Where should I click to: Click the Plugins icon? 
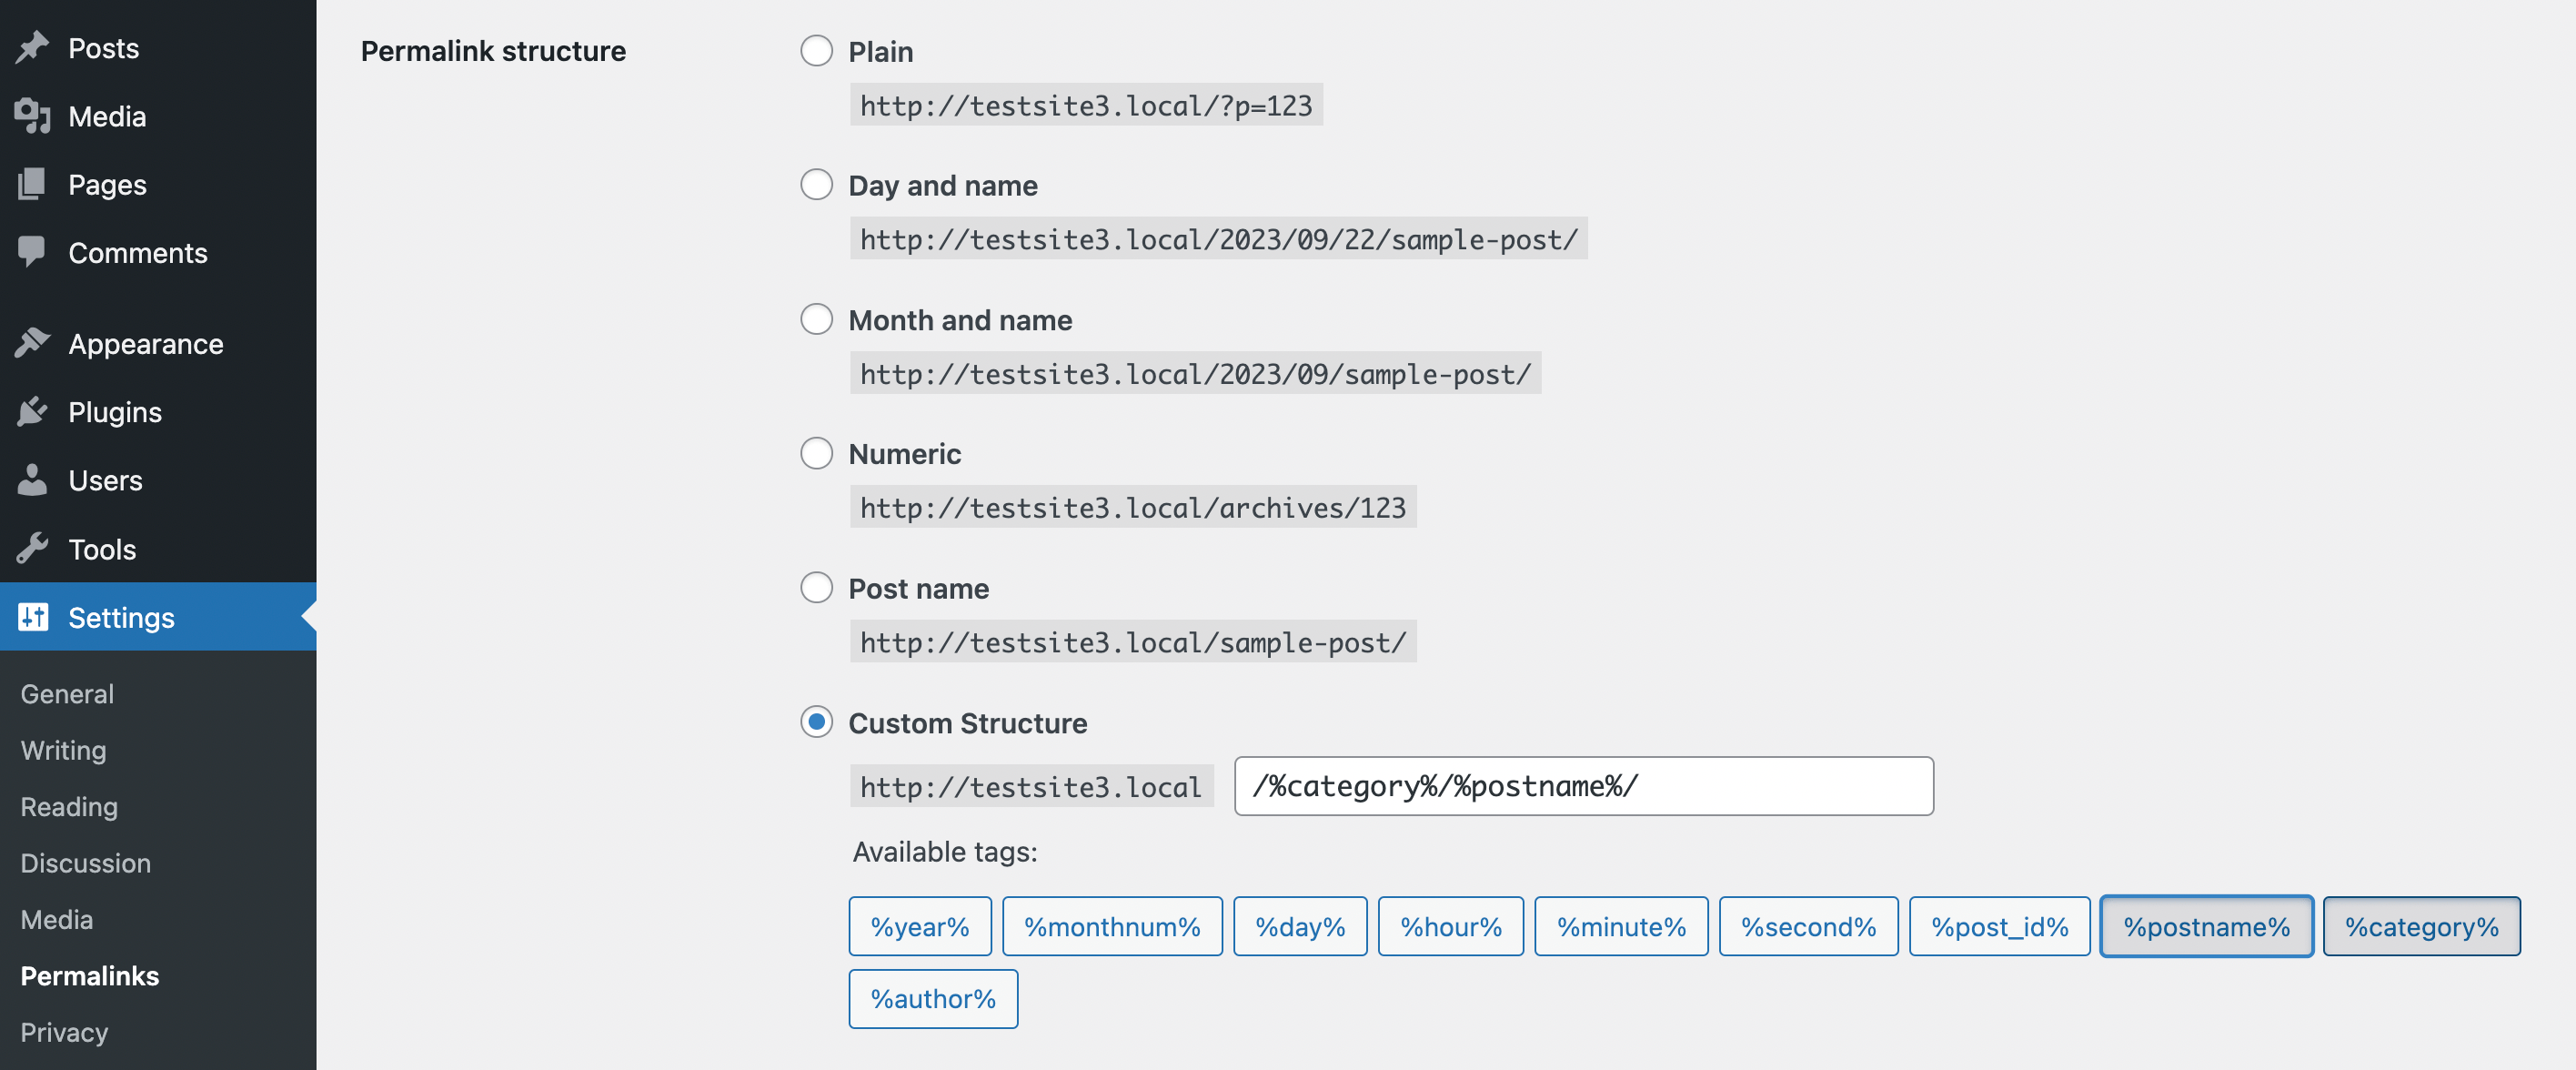click(33, 411)
